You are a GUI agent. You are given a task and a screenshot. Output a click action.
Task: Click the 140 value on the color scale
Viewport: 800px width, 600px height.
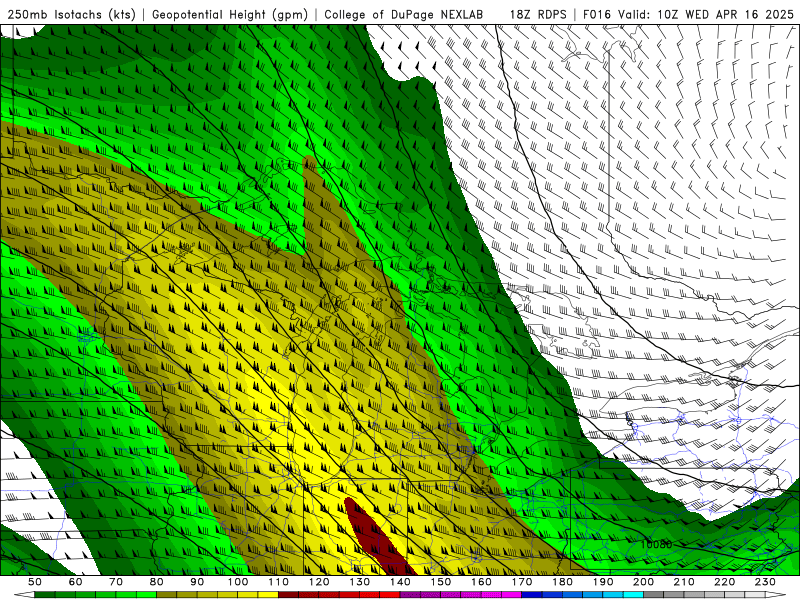coord(400,582)
